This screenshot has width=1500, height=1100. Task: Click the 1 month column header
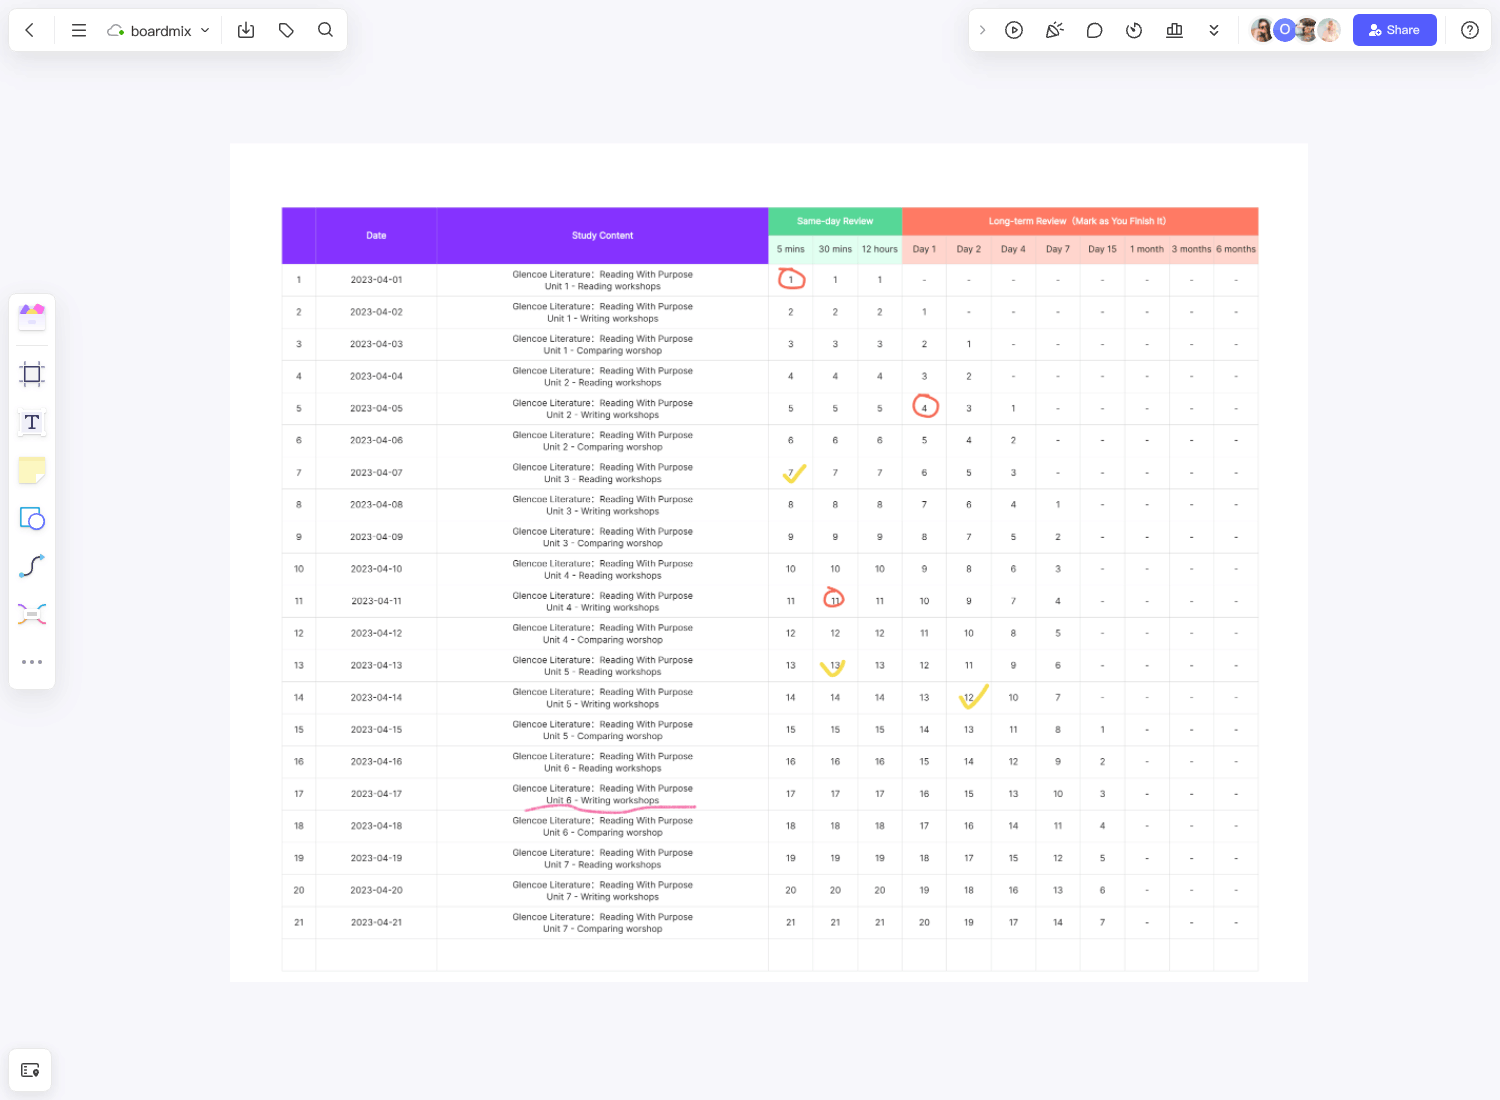point(1147,249)
